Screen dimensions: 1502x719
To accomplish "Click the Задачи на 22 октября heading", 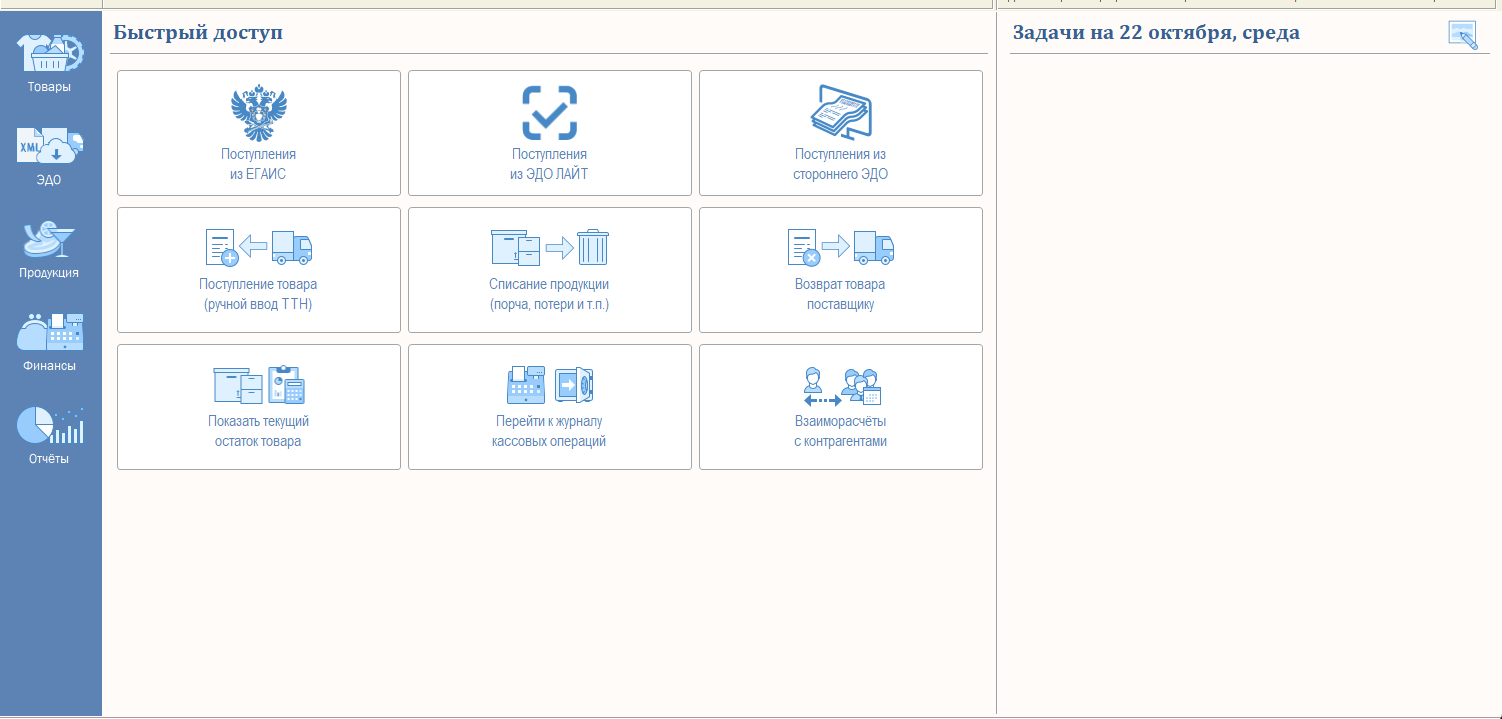I will point(1156,33).
